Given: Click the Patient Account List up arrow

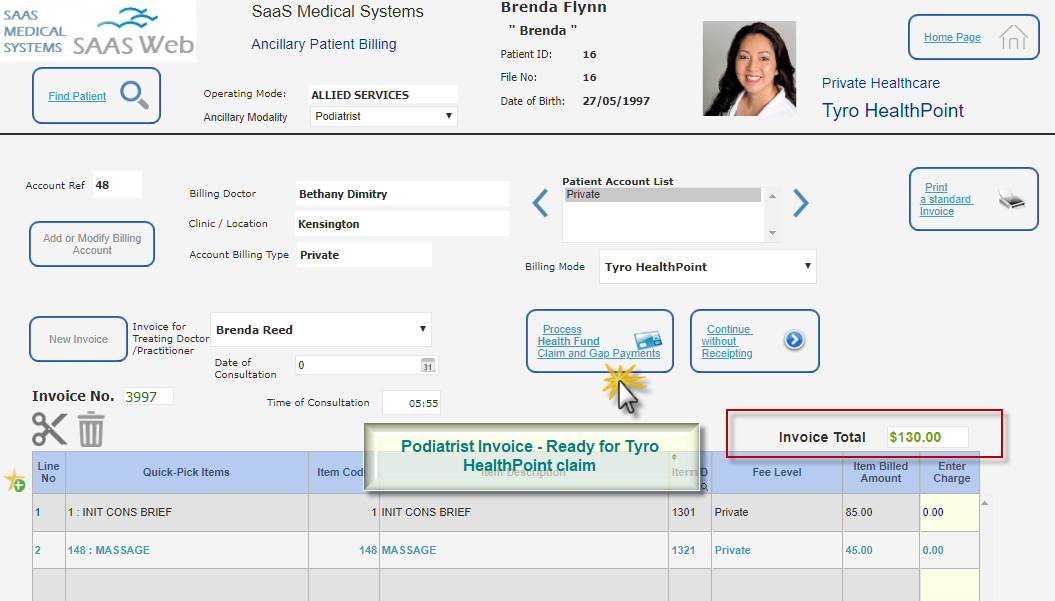Looking at the screenshot, I should point(772,196).
